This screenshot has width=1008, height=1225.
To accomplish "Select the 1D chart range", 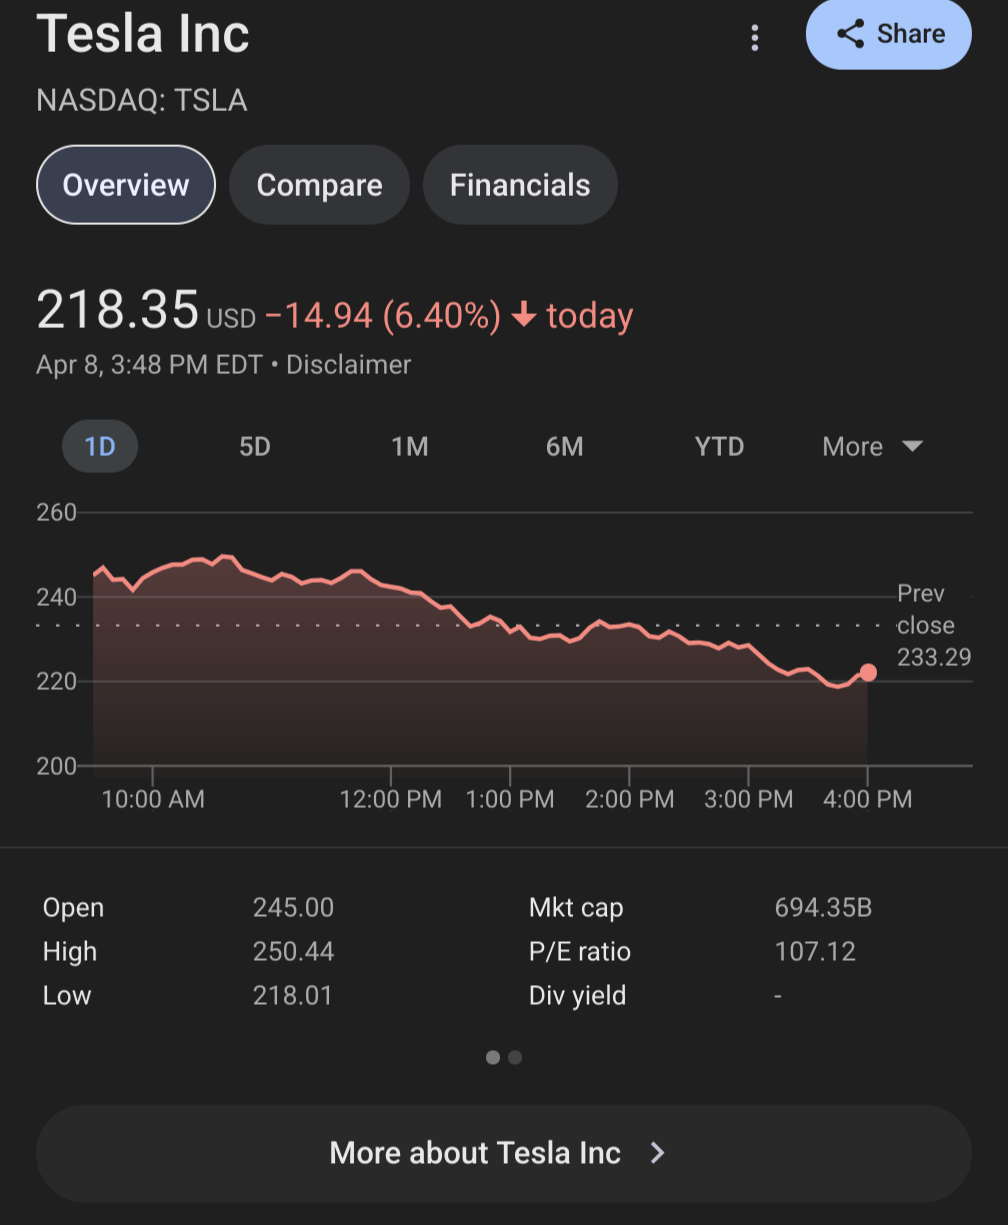I will 100,446.
